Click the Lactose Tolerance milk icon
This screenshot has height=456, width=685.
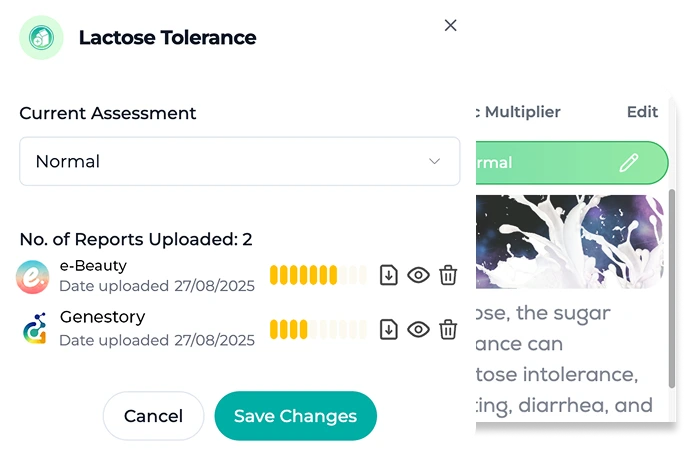41,38
